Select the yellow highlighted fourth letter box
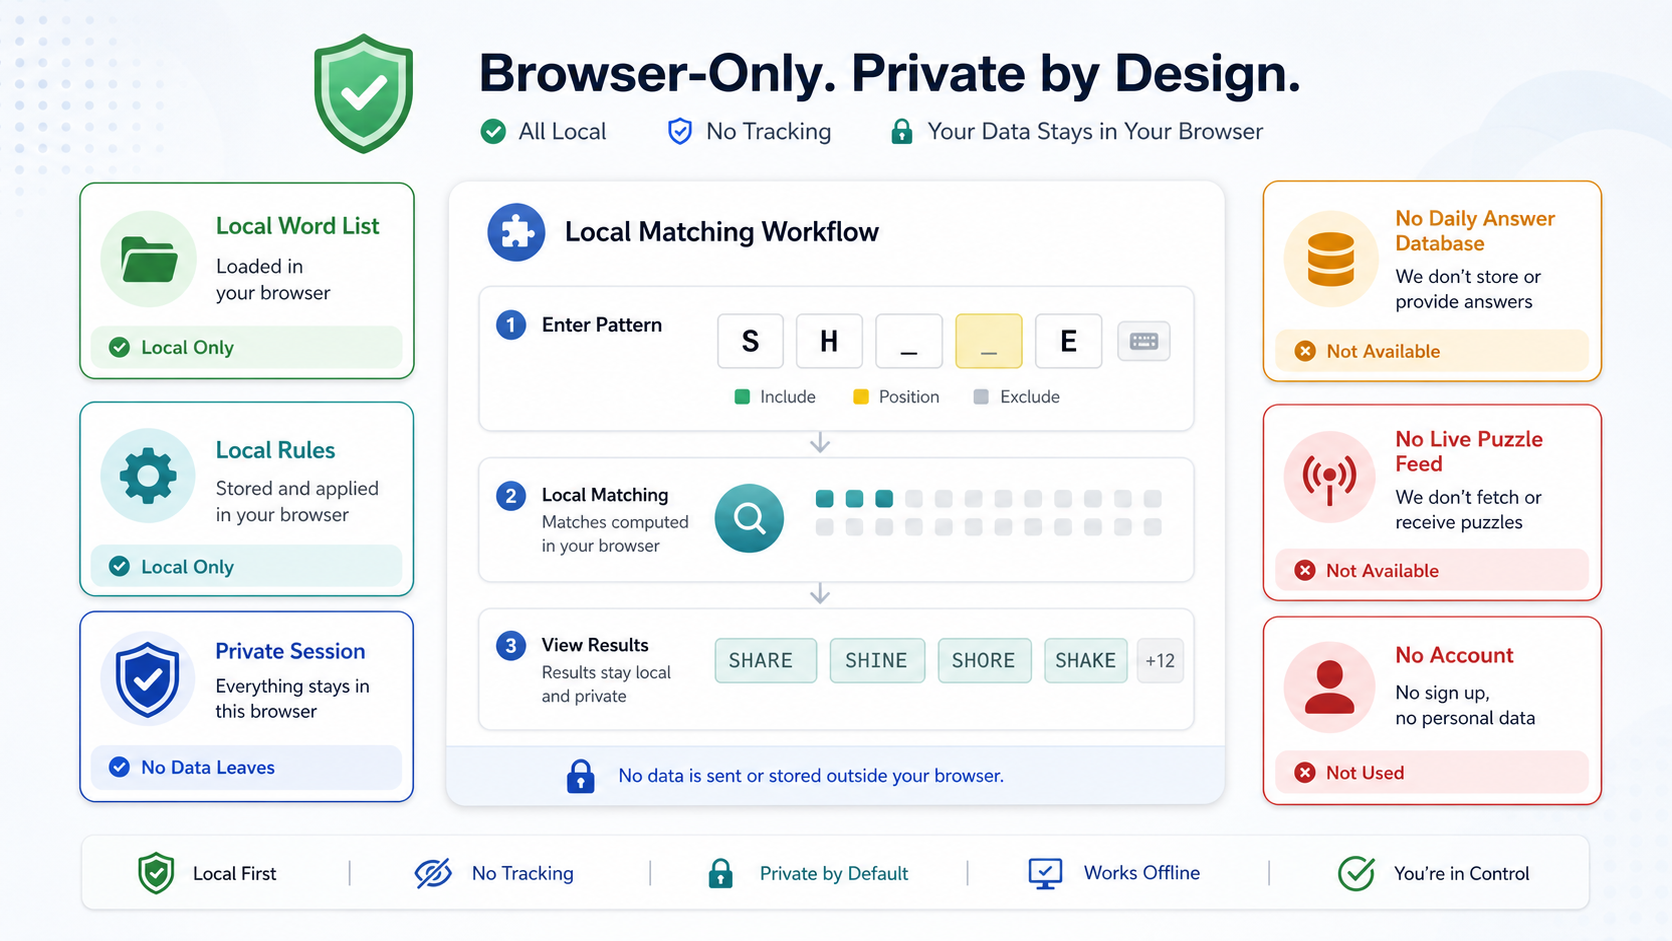Screen dimensions: 1672x941 pos(989,341)
